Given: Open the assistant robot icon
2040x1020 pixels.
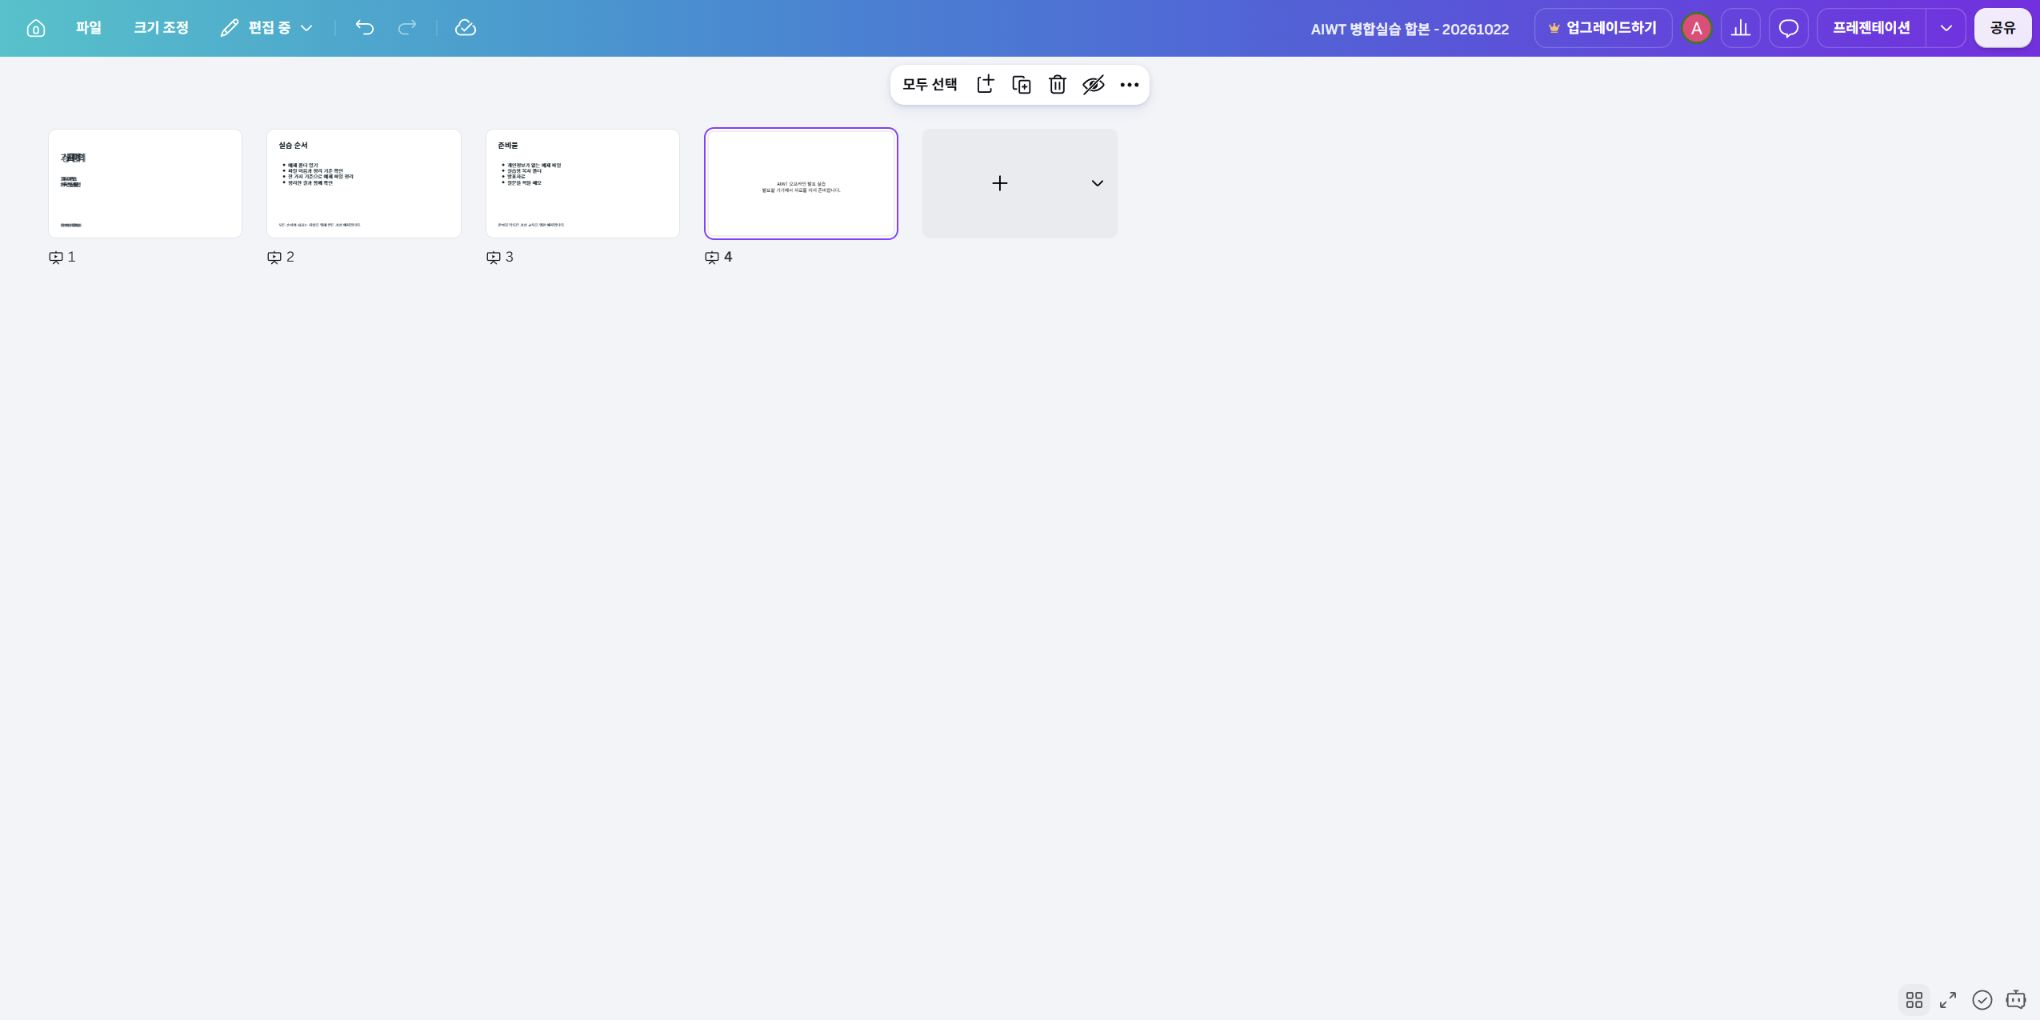Looking at the screenshot, I should click(x=2016, y=1000).
